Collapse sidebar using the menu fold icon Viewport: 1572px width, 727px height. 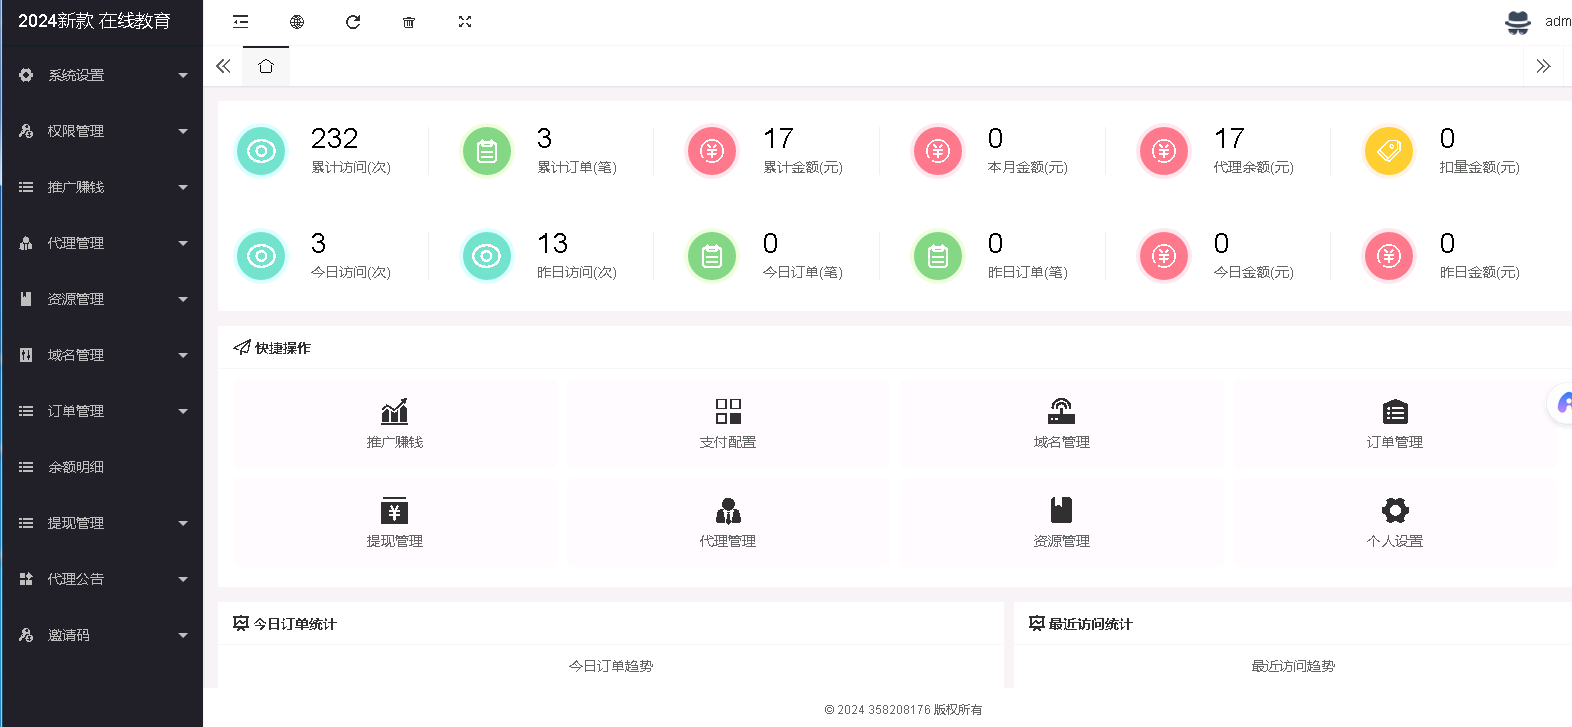coord(241,22)
